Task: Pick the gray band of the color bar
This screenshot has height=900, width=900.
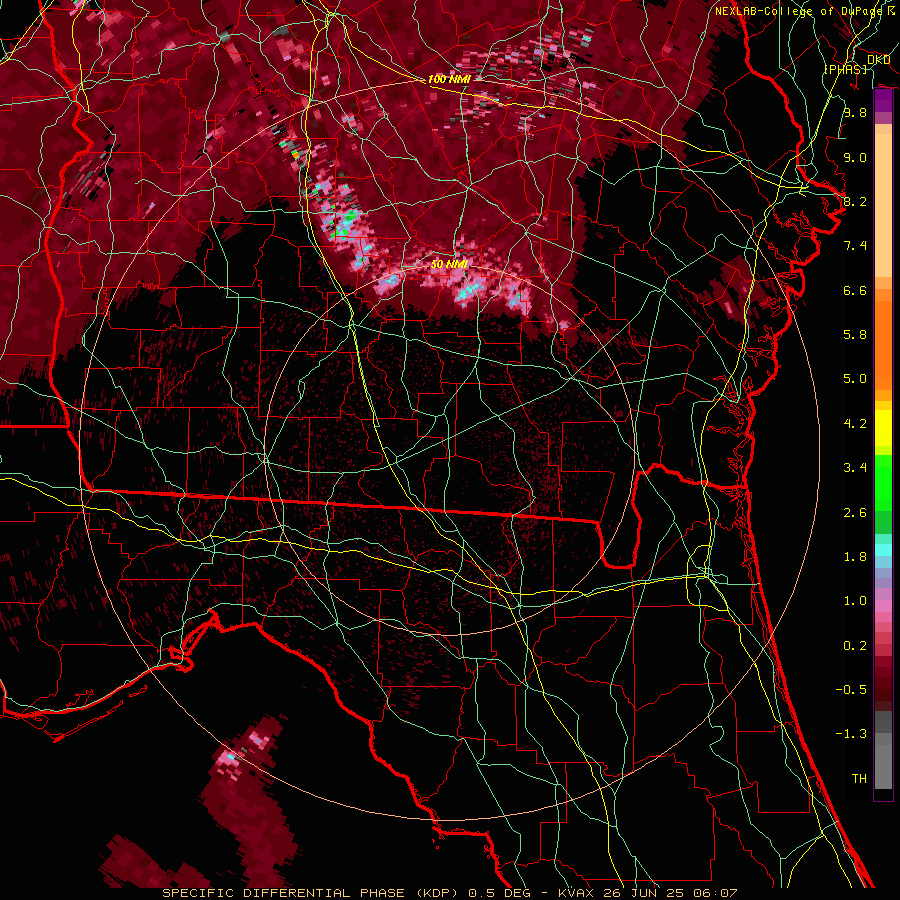Action: point(883,752)
